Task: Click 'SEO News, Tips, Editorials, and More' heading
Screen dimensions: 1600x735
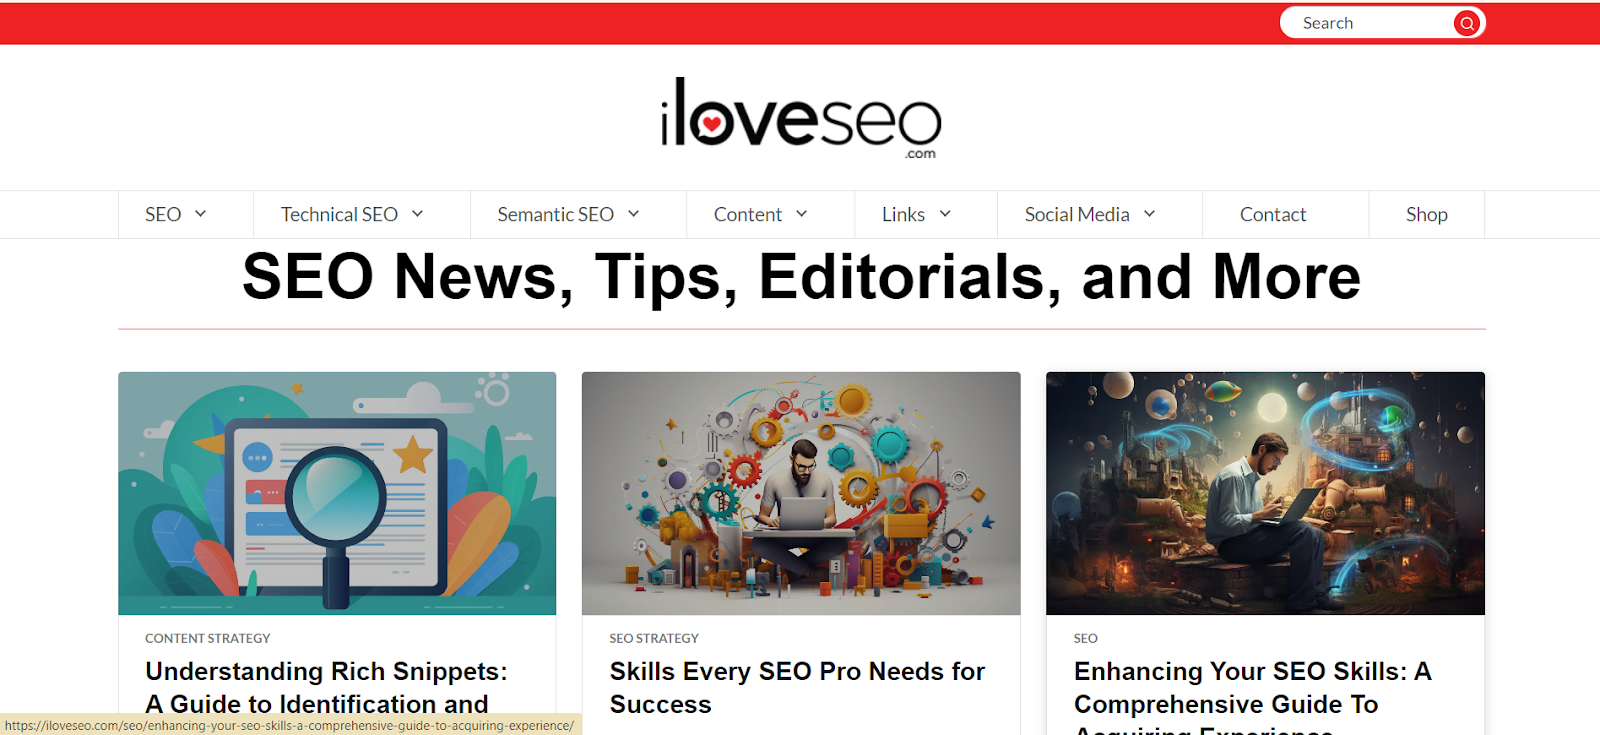Action: (801, 276)
